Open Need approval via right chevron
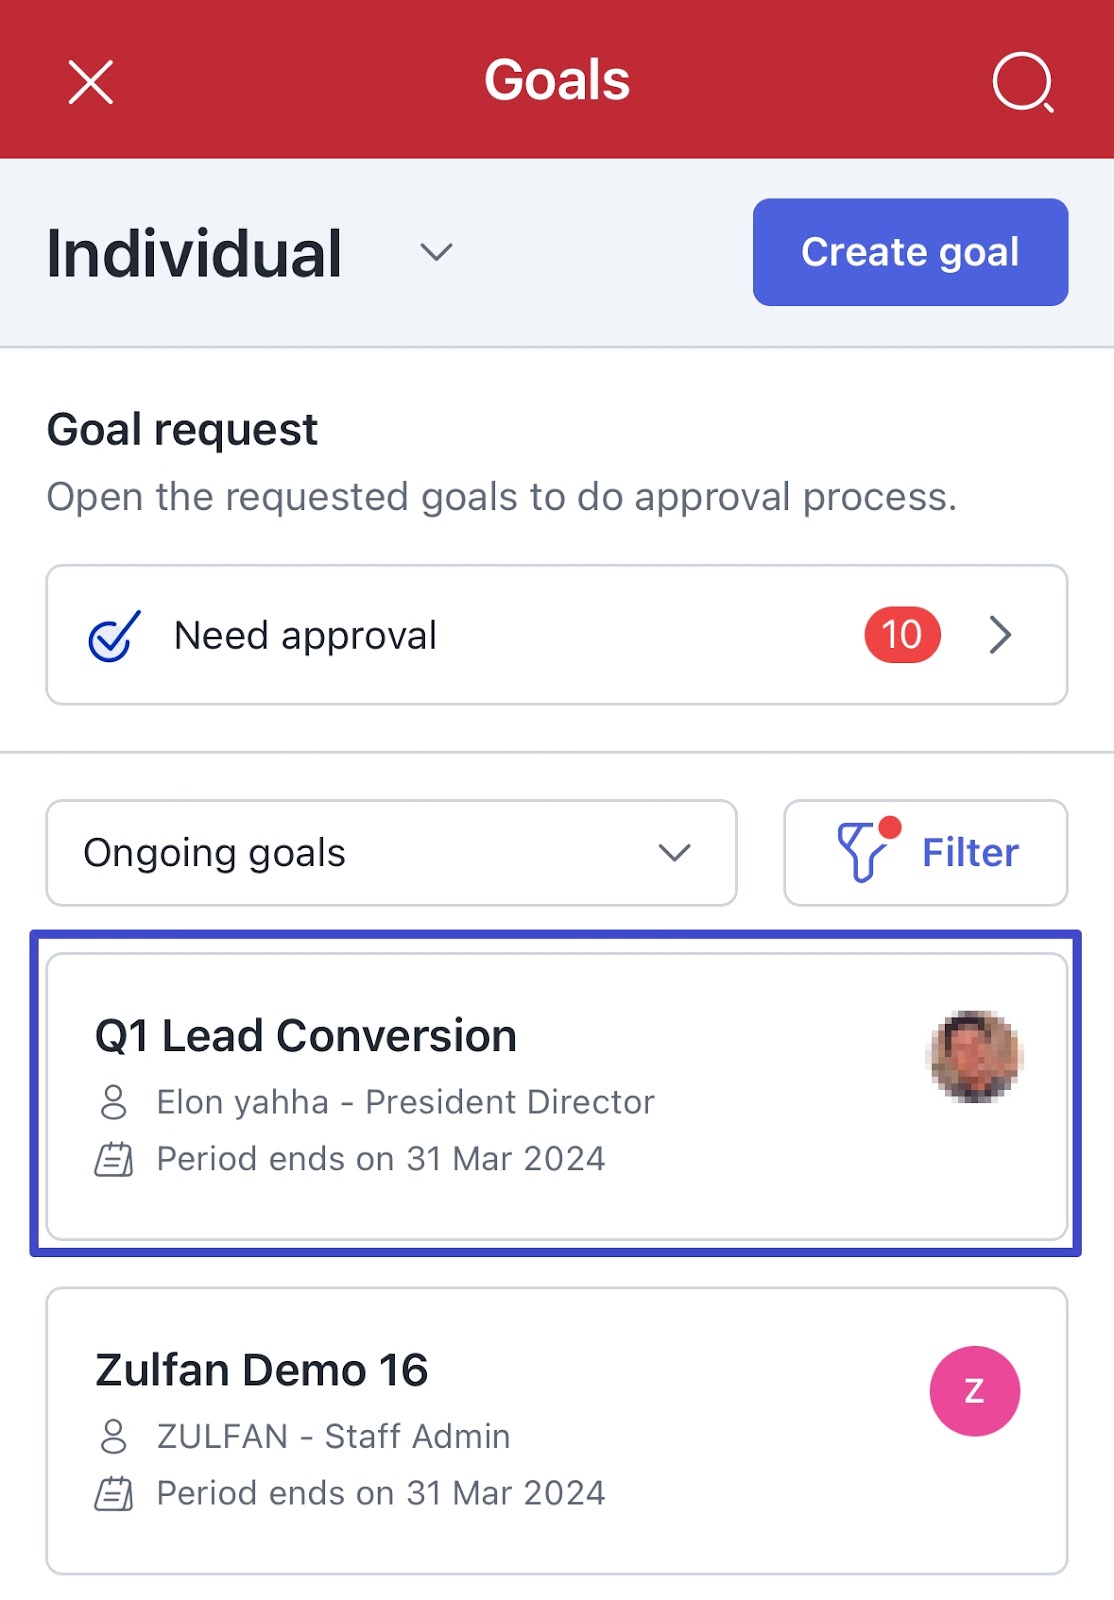 tap(1000, 635)
